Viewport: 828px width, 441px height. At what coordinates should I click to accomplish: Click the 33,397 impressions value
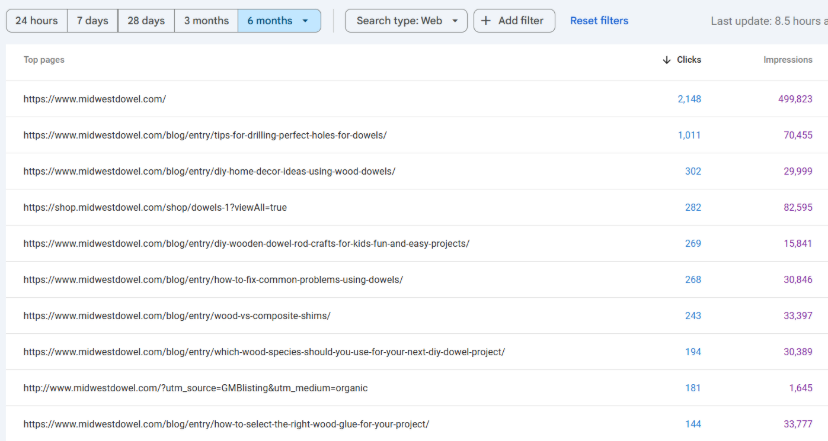pos(797,316)
